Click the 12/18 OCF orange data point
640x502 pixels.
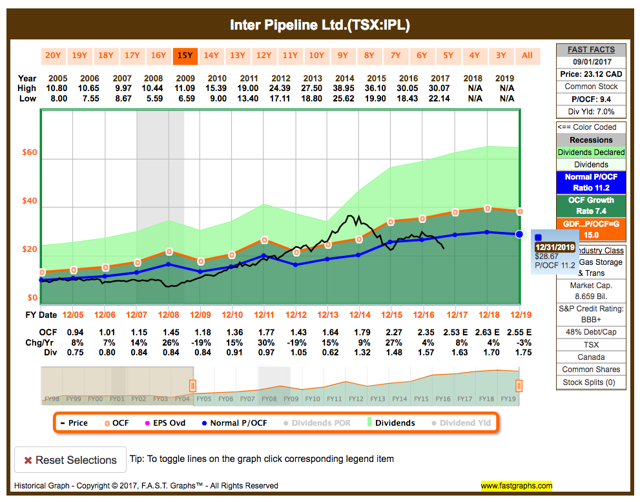[x=487, y=209]
